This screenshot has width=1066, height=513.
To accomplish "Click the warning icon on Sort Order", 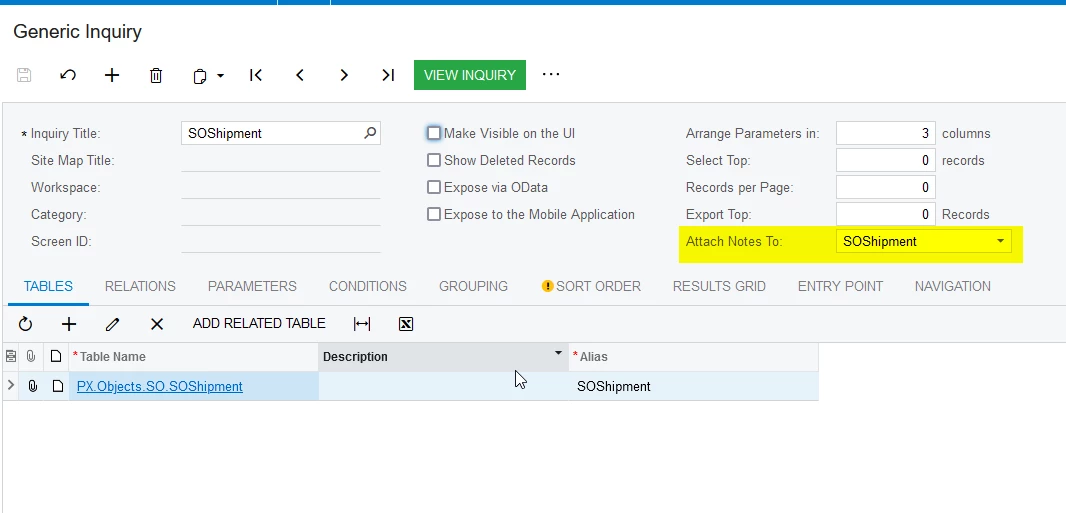I will click(x=547, y=286).
